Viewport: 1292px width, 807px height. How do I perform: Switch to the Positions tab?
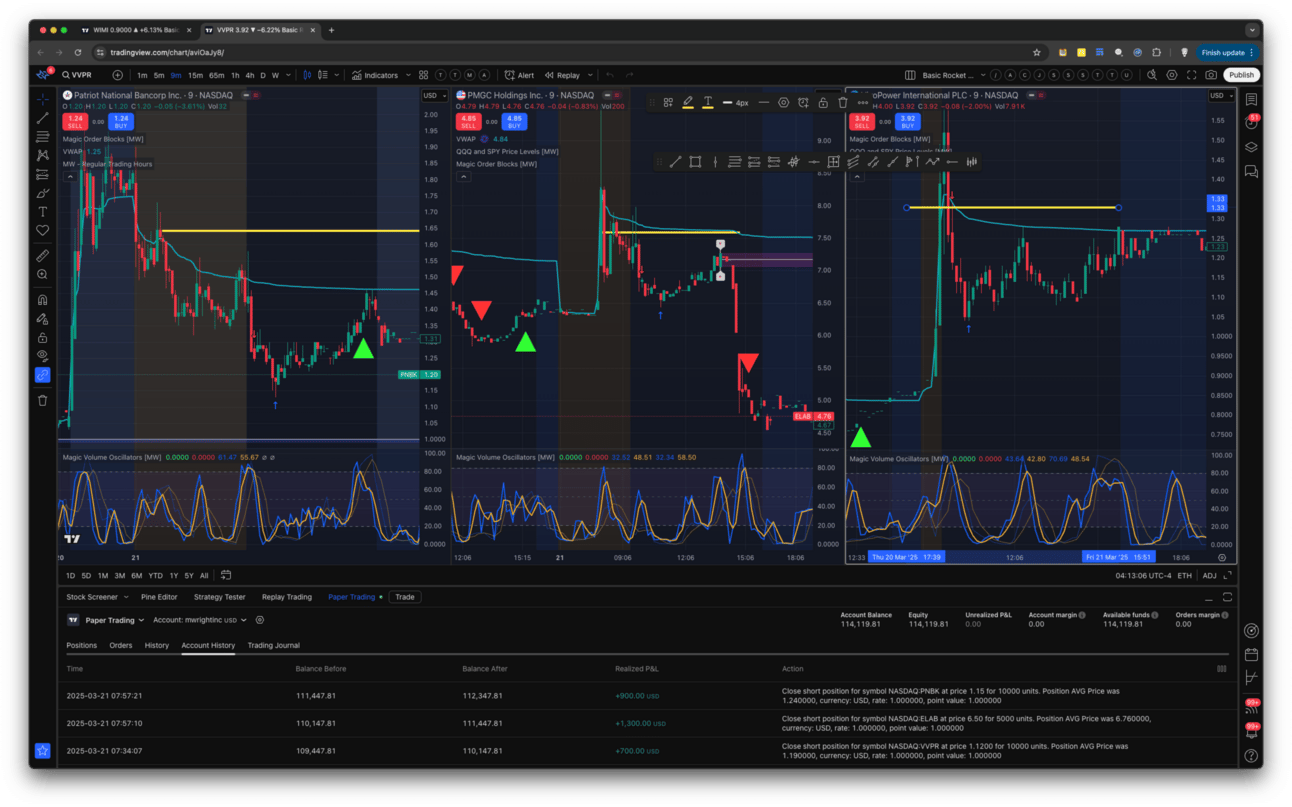click(x=82, y=645)
